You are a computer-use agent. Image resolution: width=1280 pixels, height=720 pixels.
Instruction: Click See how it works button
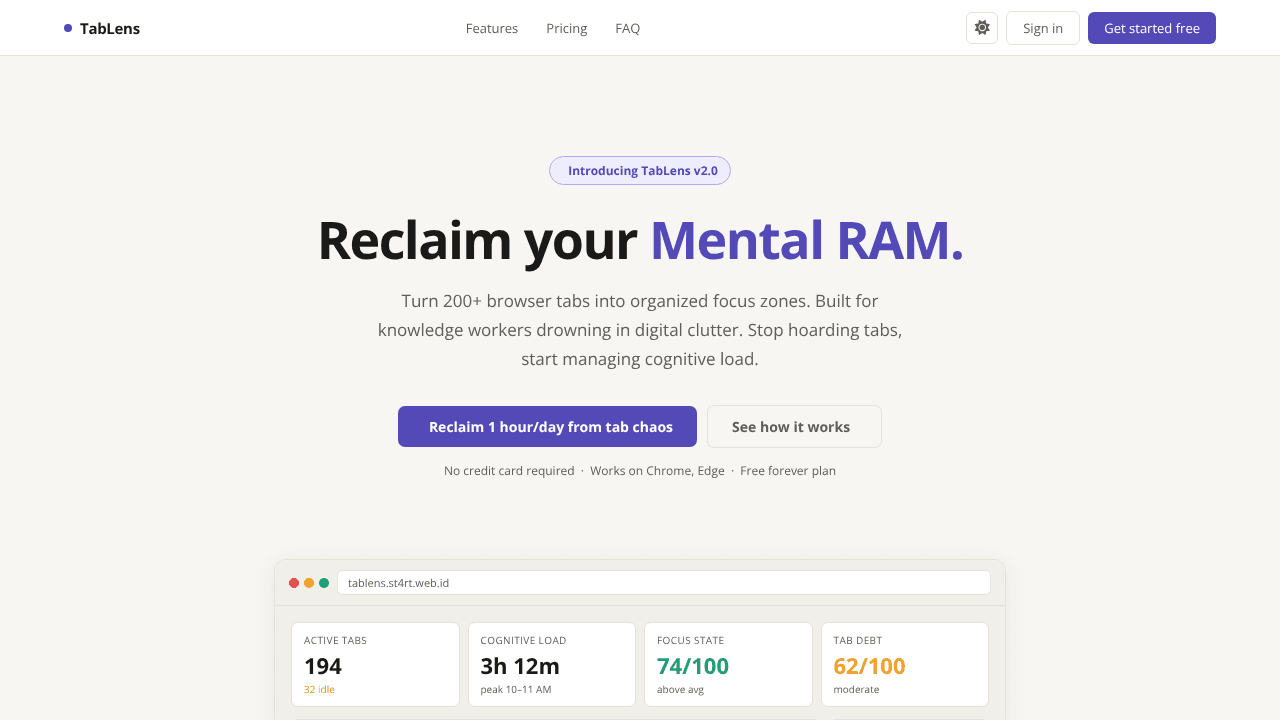(x=794, y=427)
